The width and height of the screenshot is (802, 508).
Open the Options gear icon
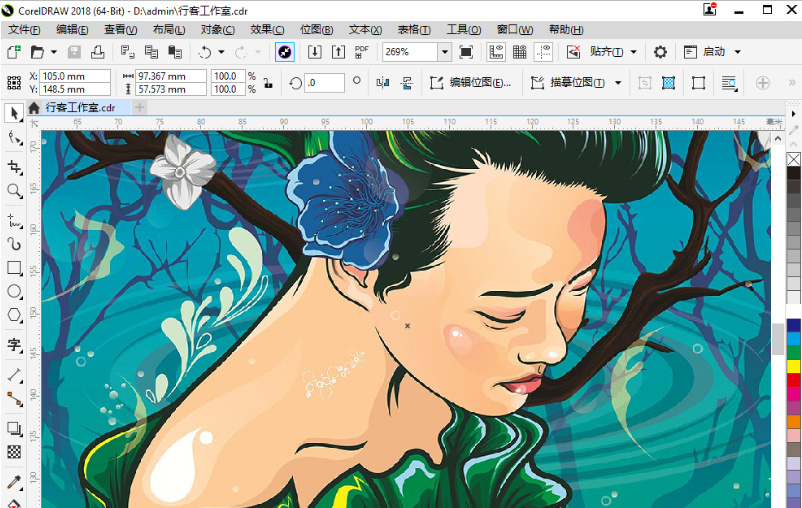pyautogui.click(x=660, y=52)
